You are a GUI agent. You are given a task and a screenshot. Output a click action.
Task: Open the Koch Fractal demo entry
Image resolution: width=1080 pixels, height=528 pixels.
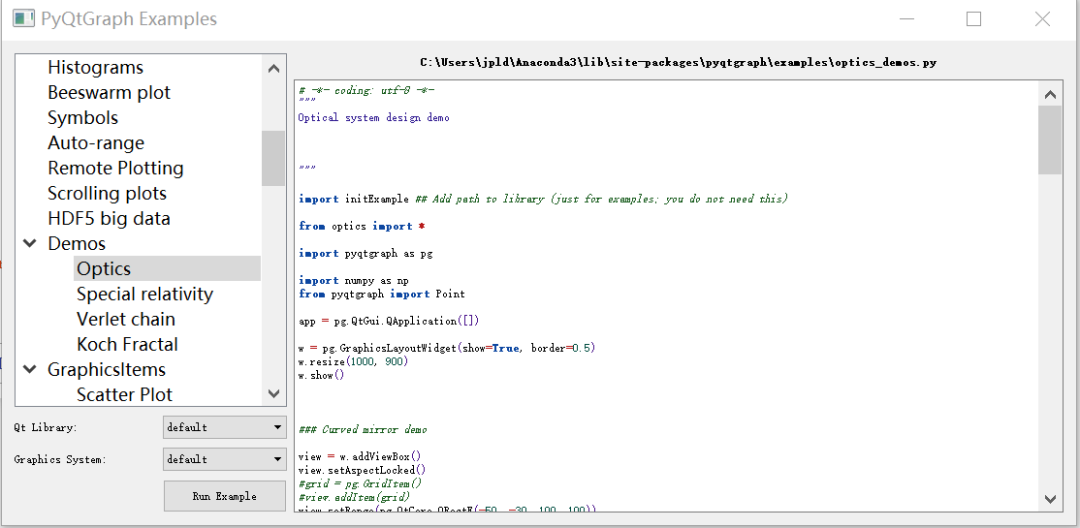click(x=127, y=344)
